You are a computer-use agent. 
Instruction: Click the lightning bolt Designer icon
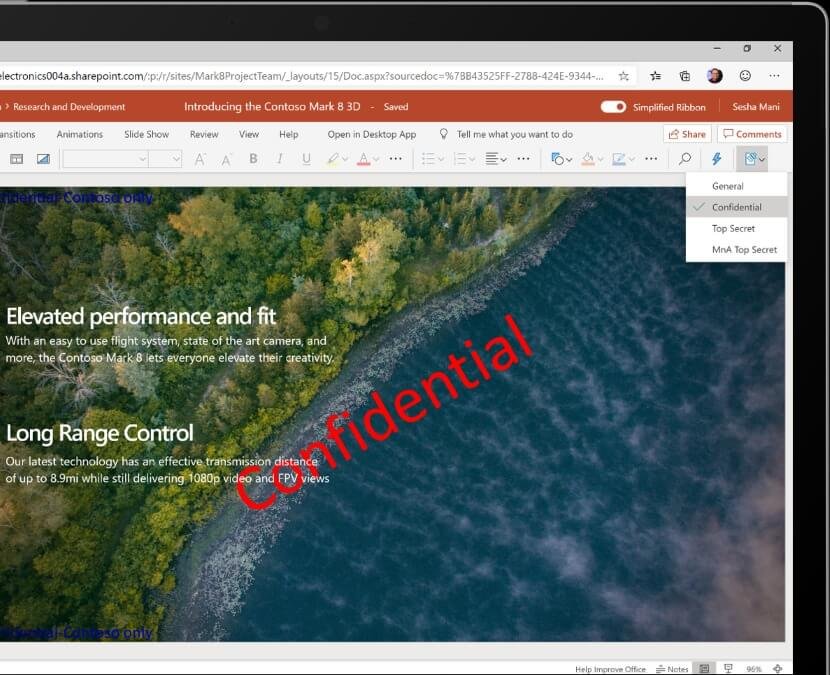716,159
